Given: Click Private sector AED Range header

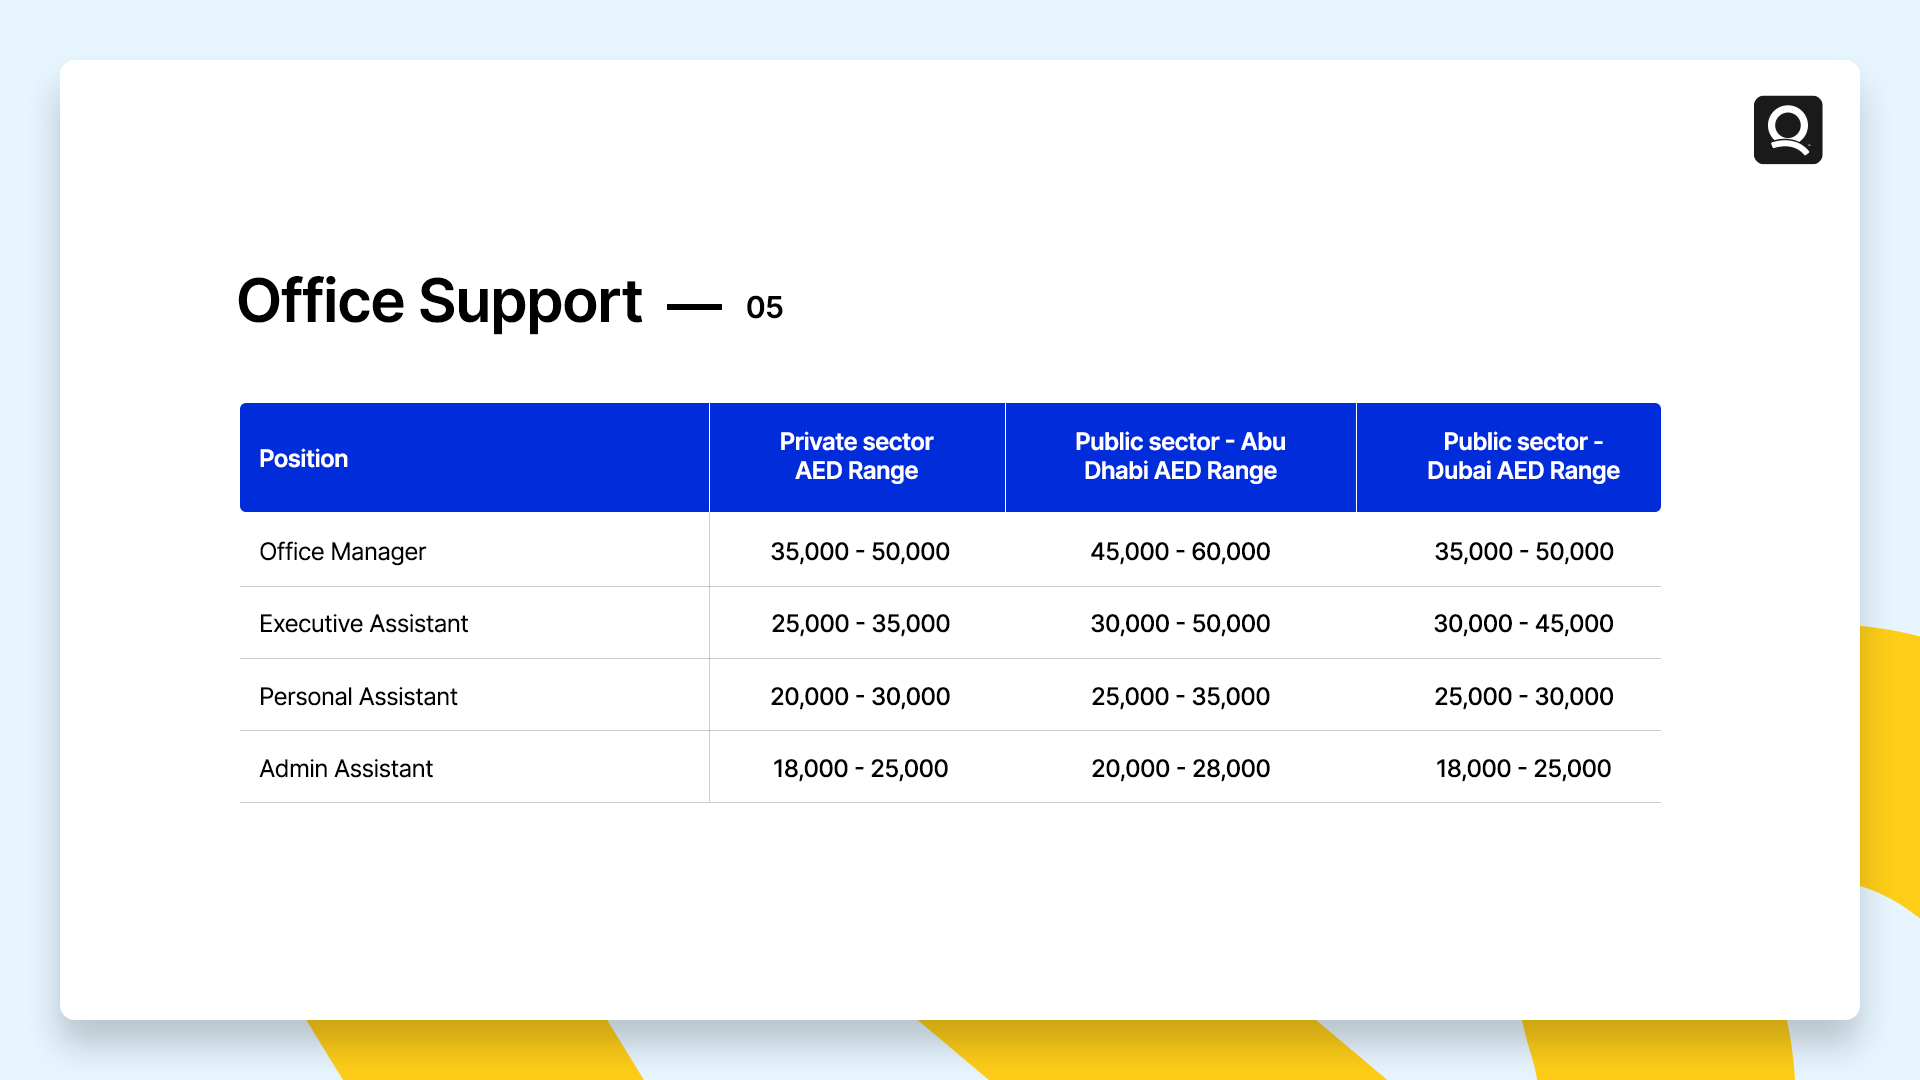Looking at the screenshot, I should (x=856, y=456).
